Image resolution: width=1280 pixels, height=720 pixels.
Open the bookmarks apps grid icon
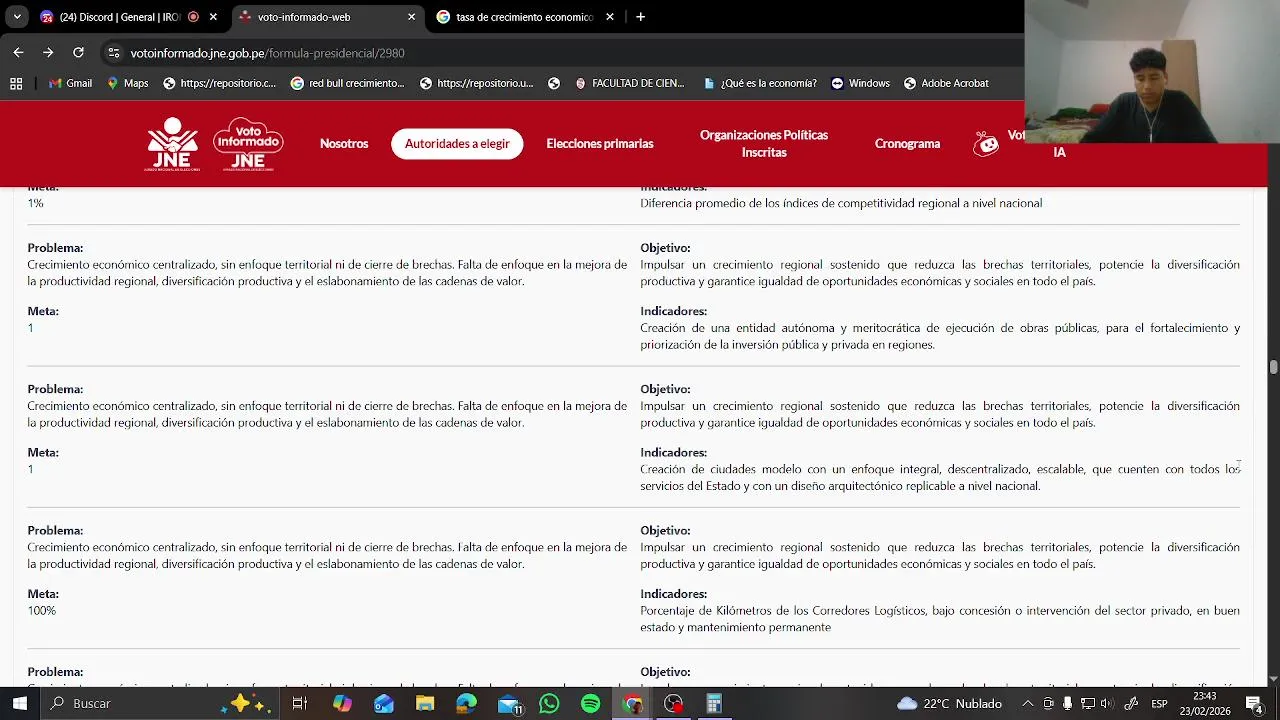pos(16,83)
